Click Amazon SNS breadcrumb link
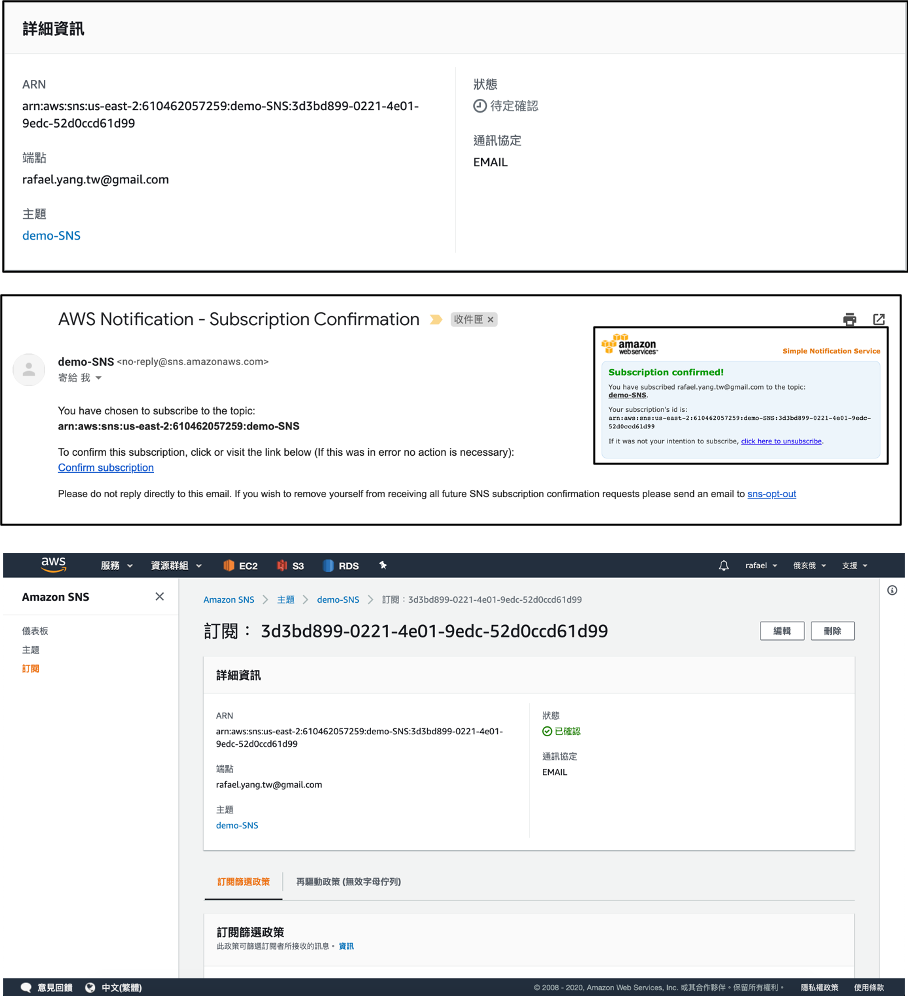Viewport: 908px width, 996px height. coord(229,600)
